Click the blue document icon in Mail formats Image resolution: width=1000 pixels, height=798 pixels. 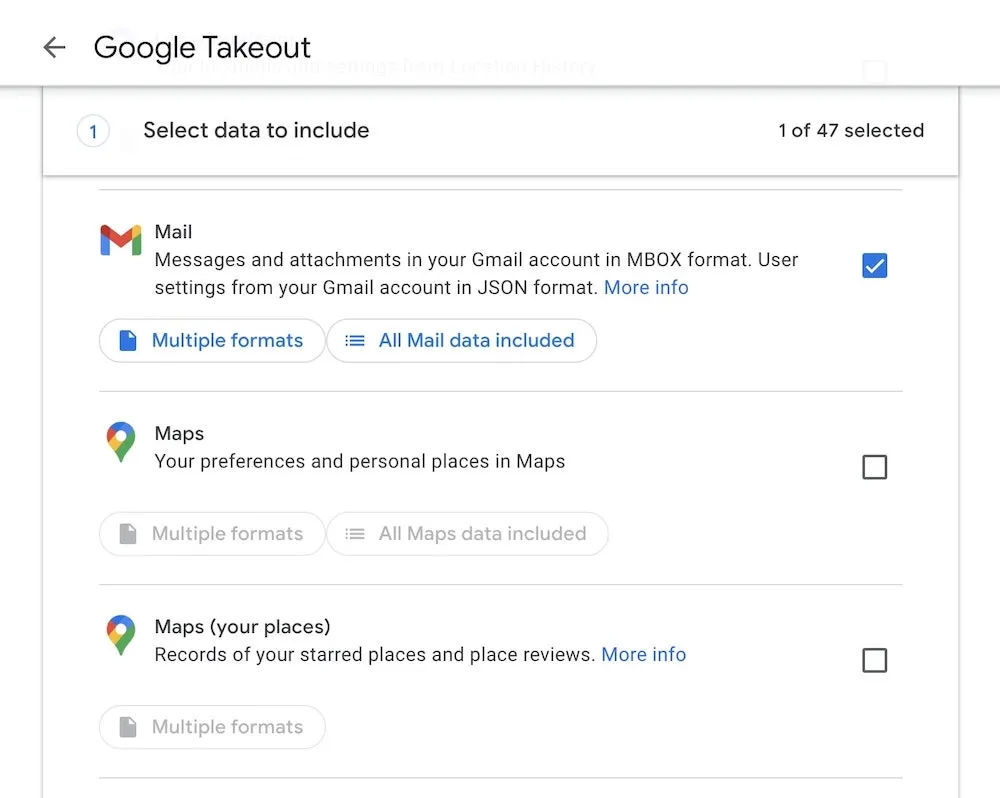[x=128, y=341]
